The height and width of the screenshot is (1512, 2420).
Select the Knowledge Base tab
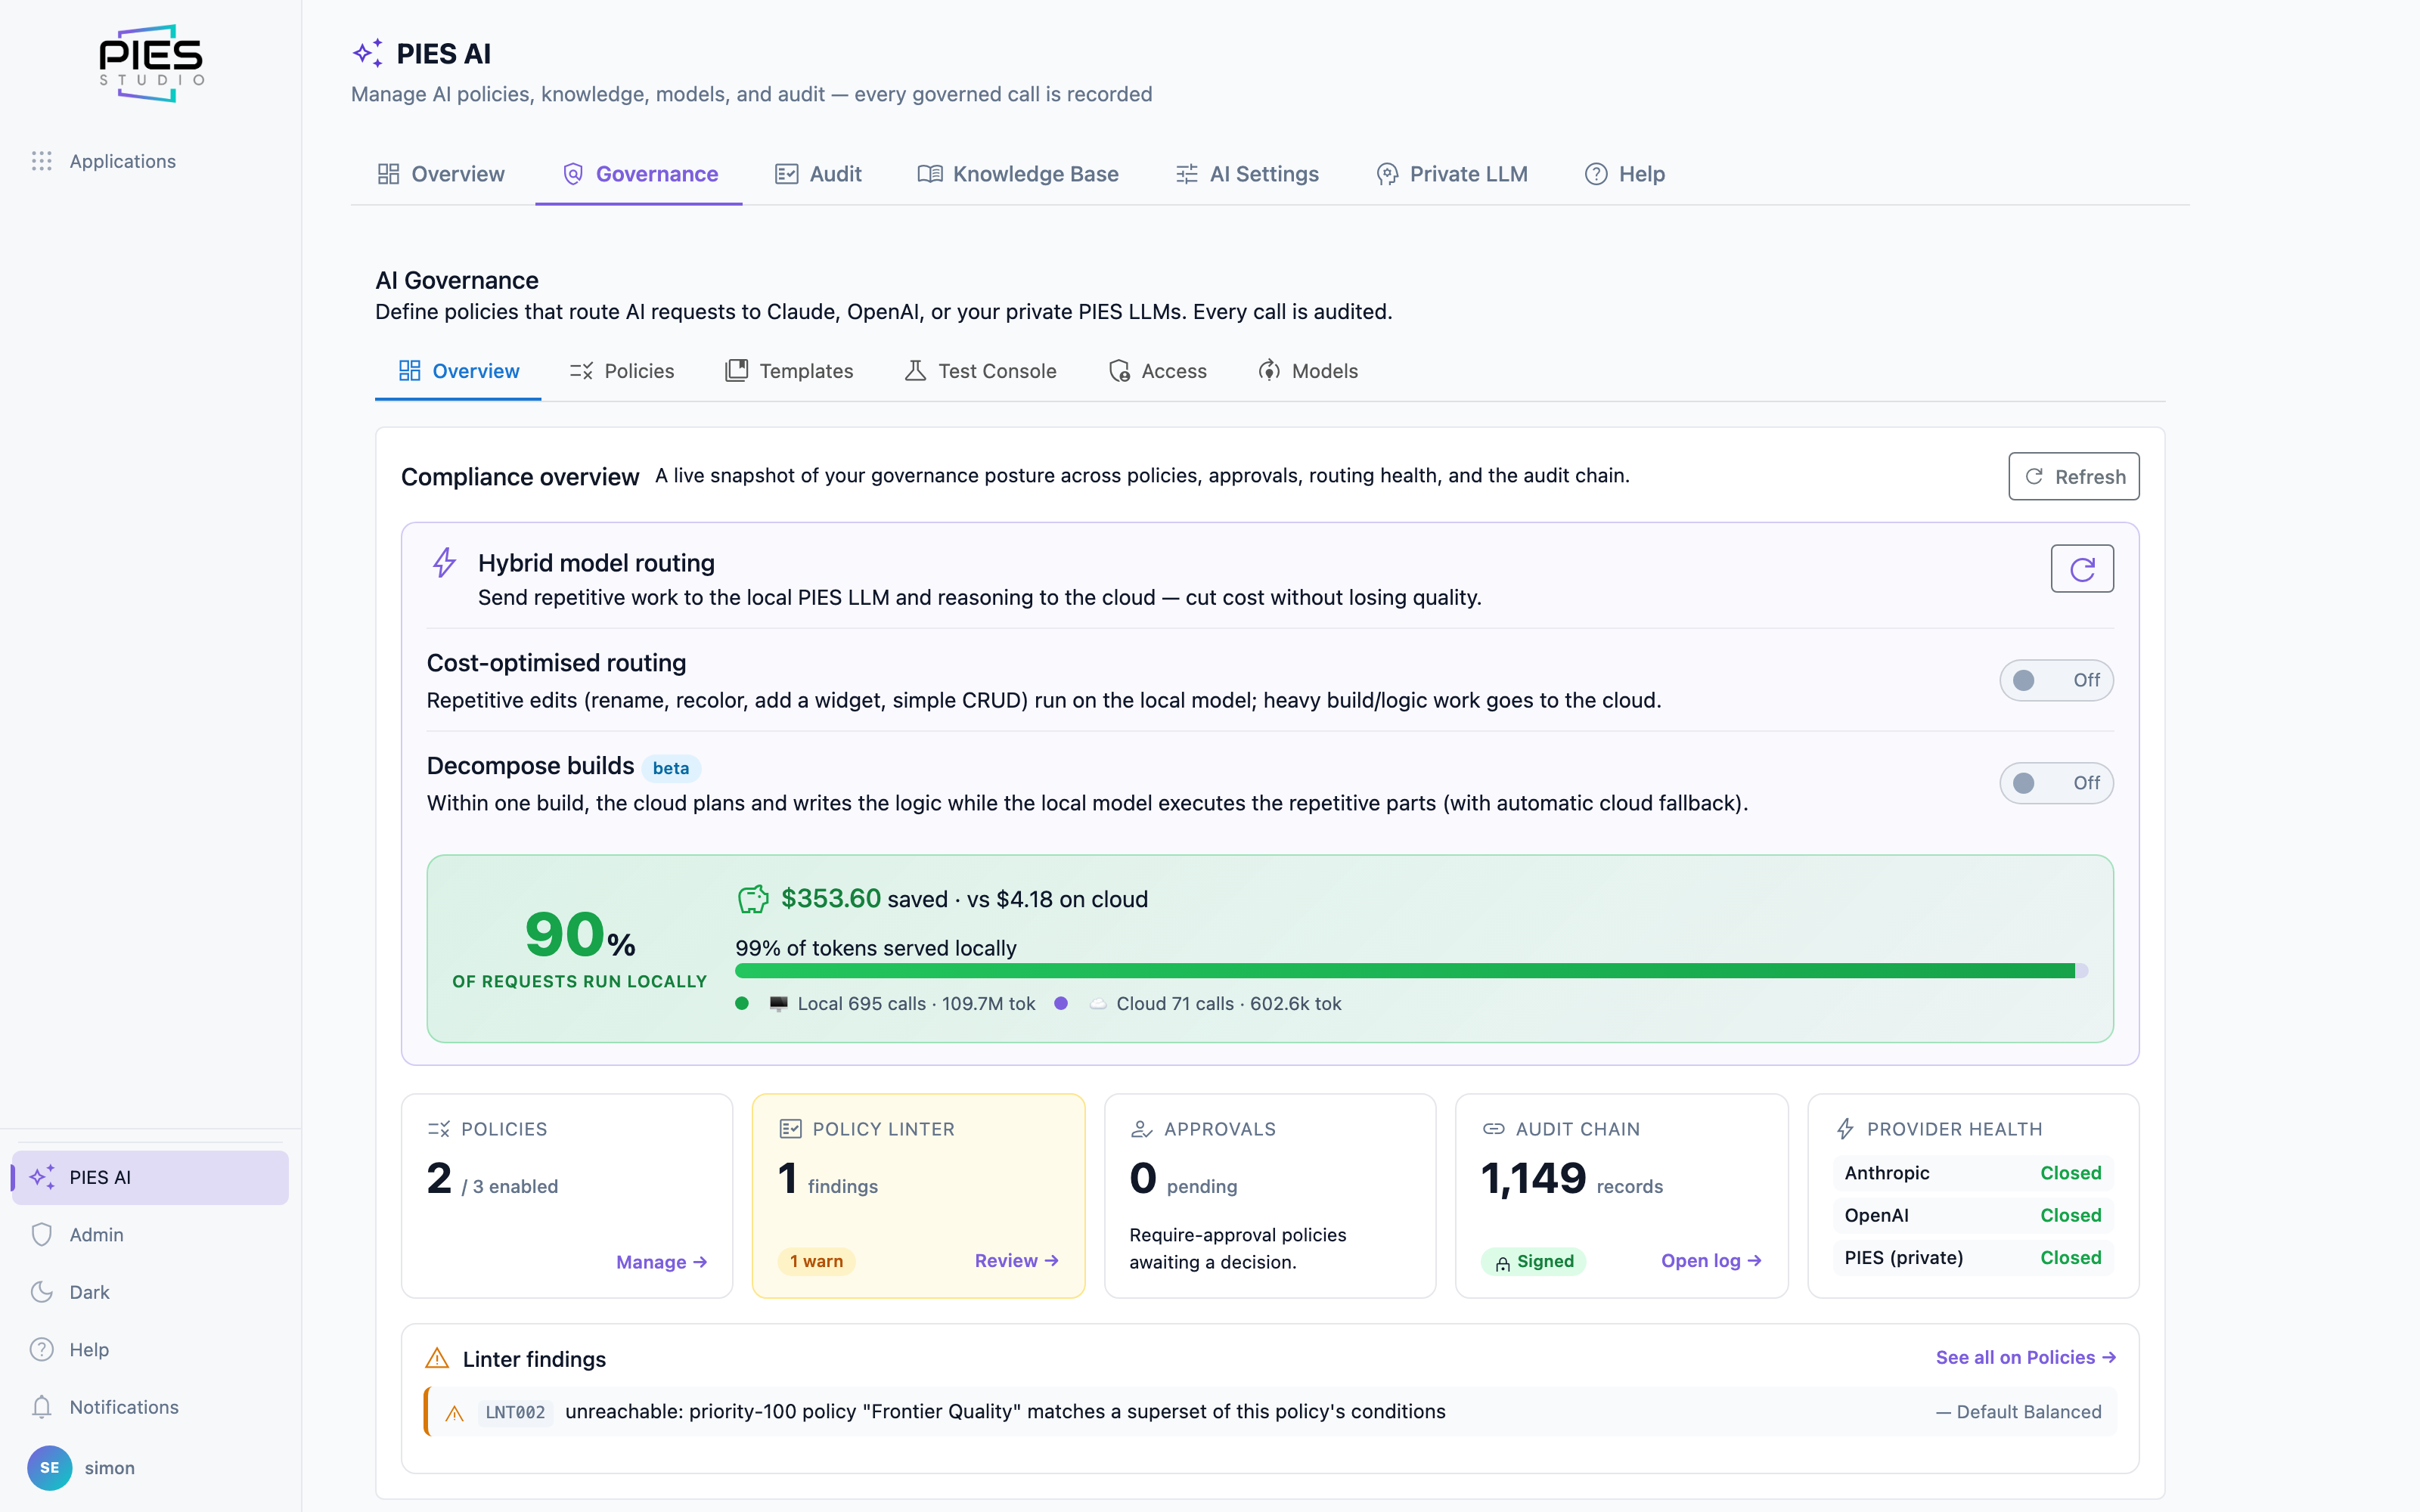click(x=1018, y=174)
